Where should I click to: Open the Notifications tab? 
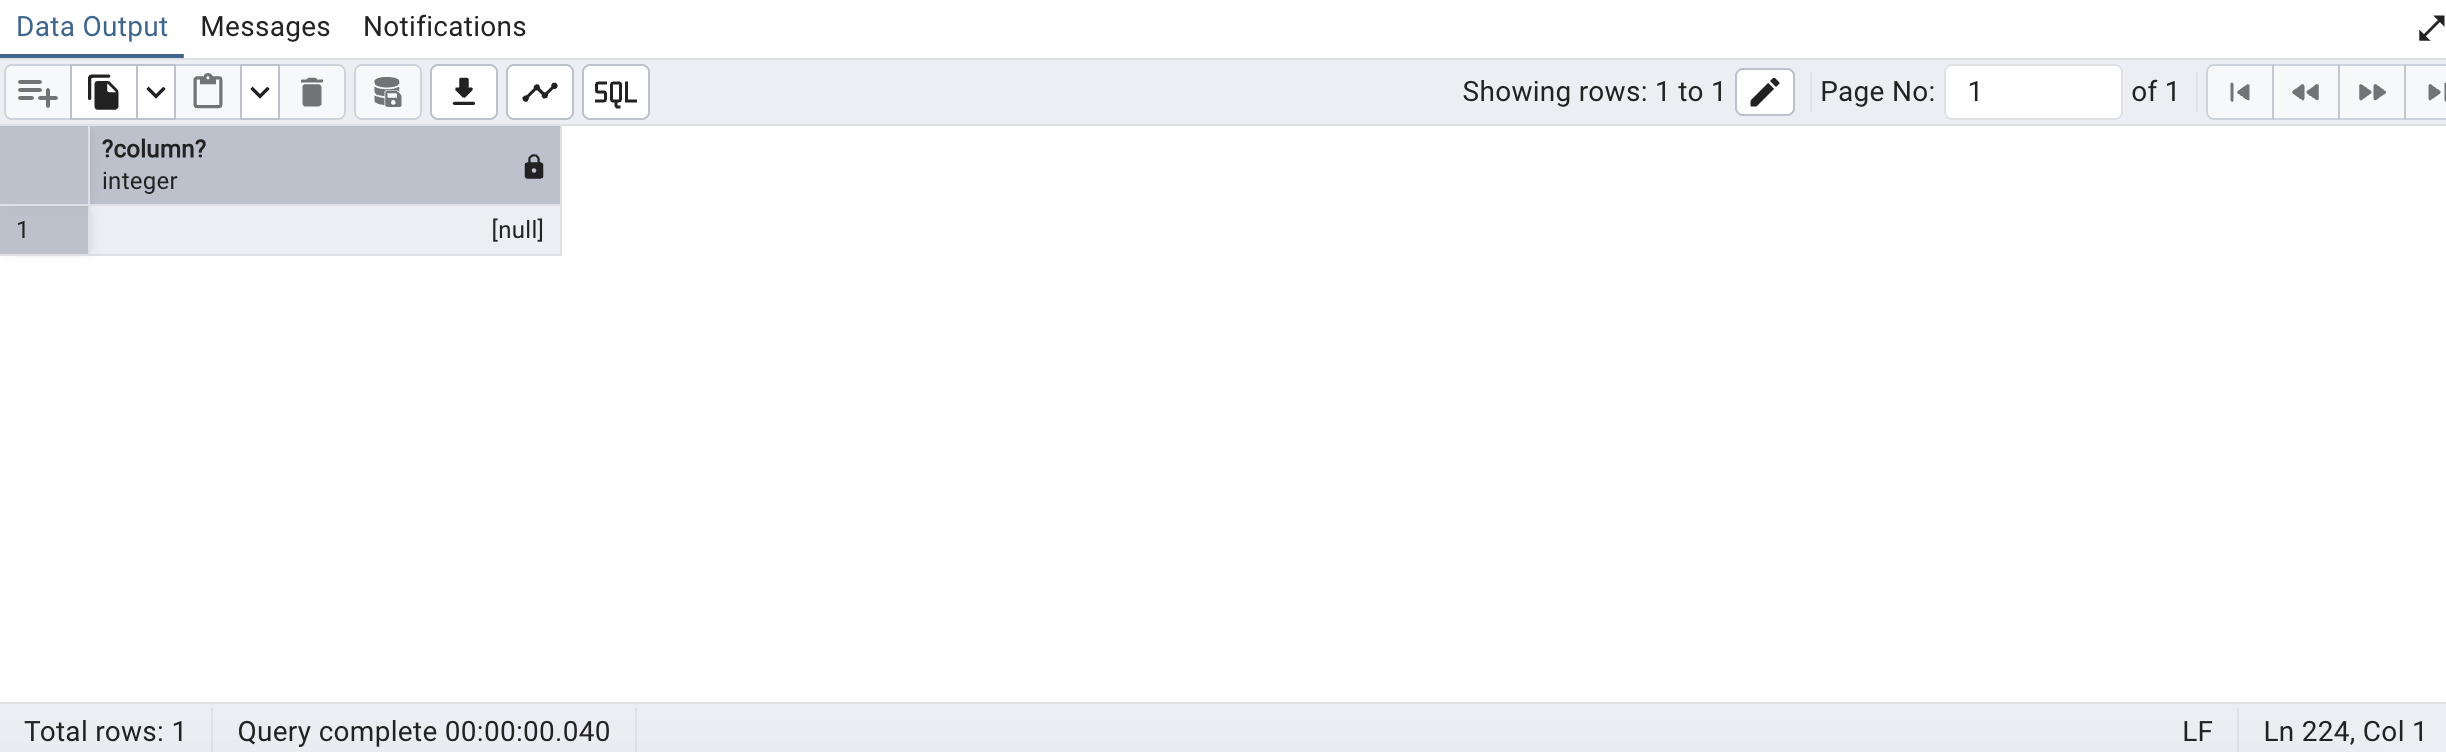point(444,27)
